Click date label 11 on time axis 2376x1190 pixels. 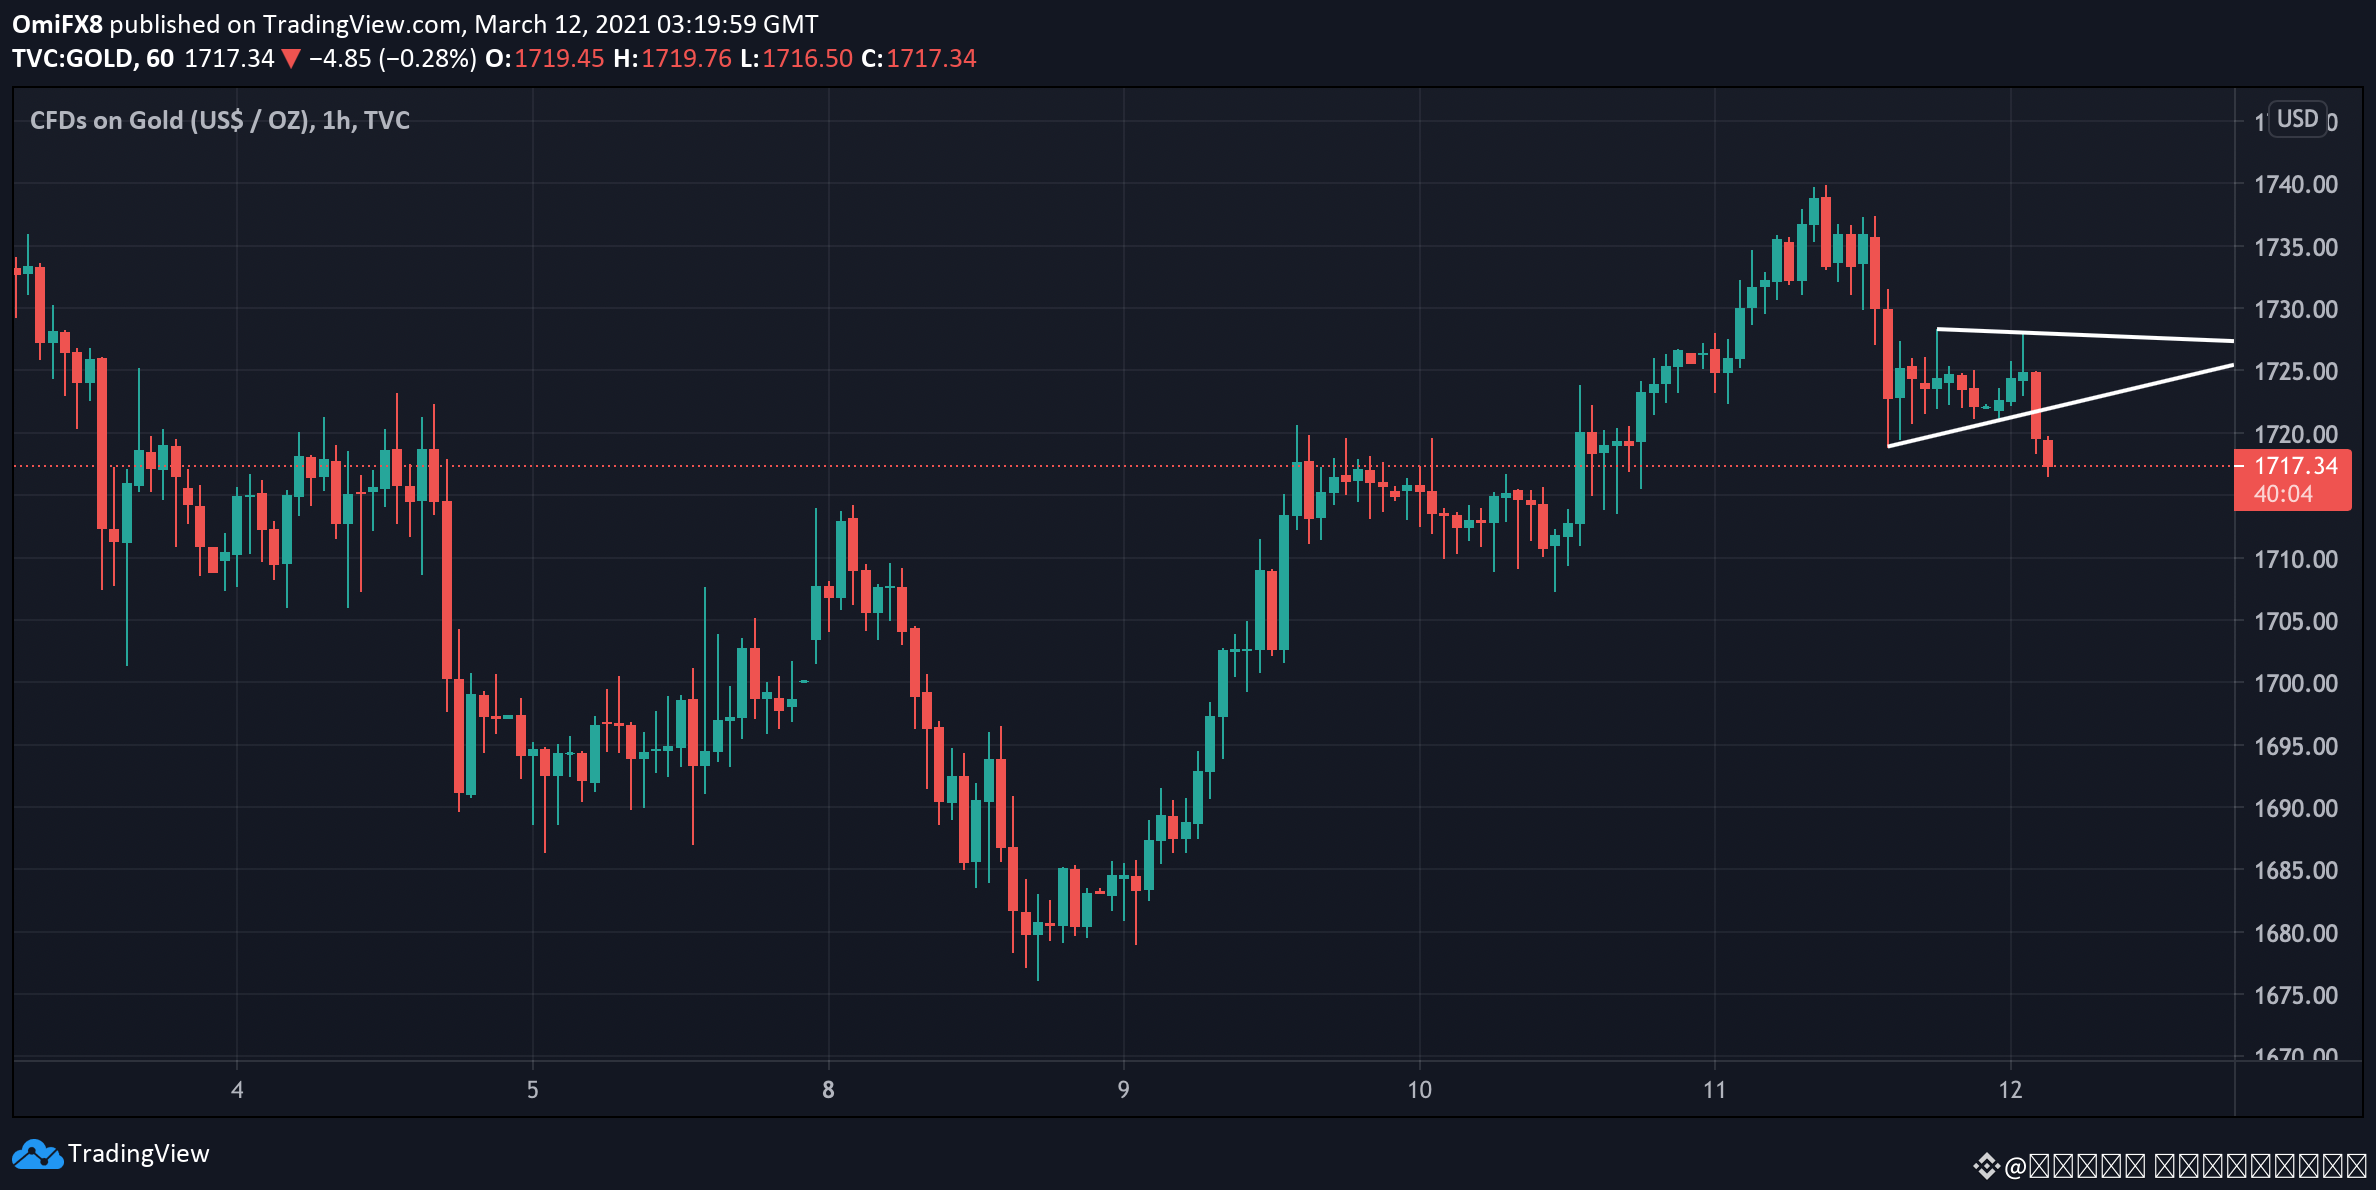pos(1714,1090)
